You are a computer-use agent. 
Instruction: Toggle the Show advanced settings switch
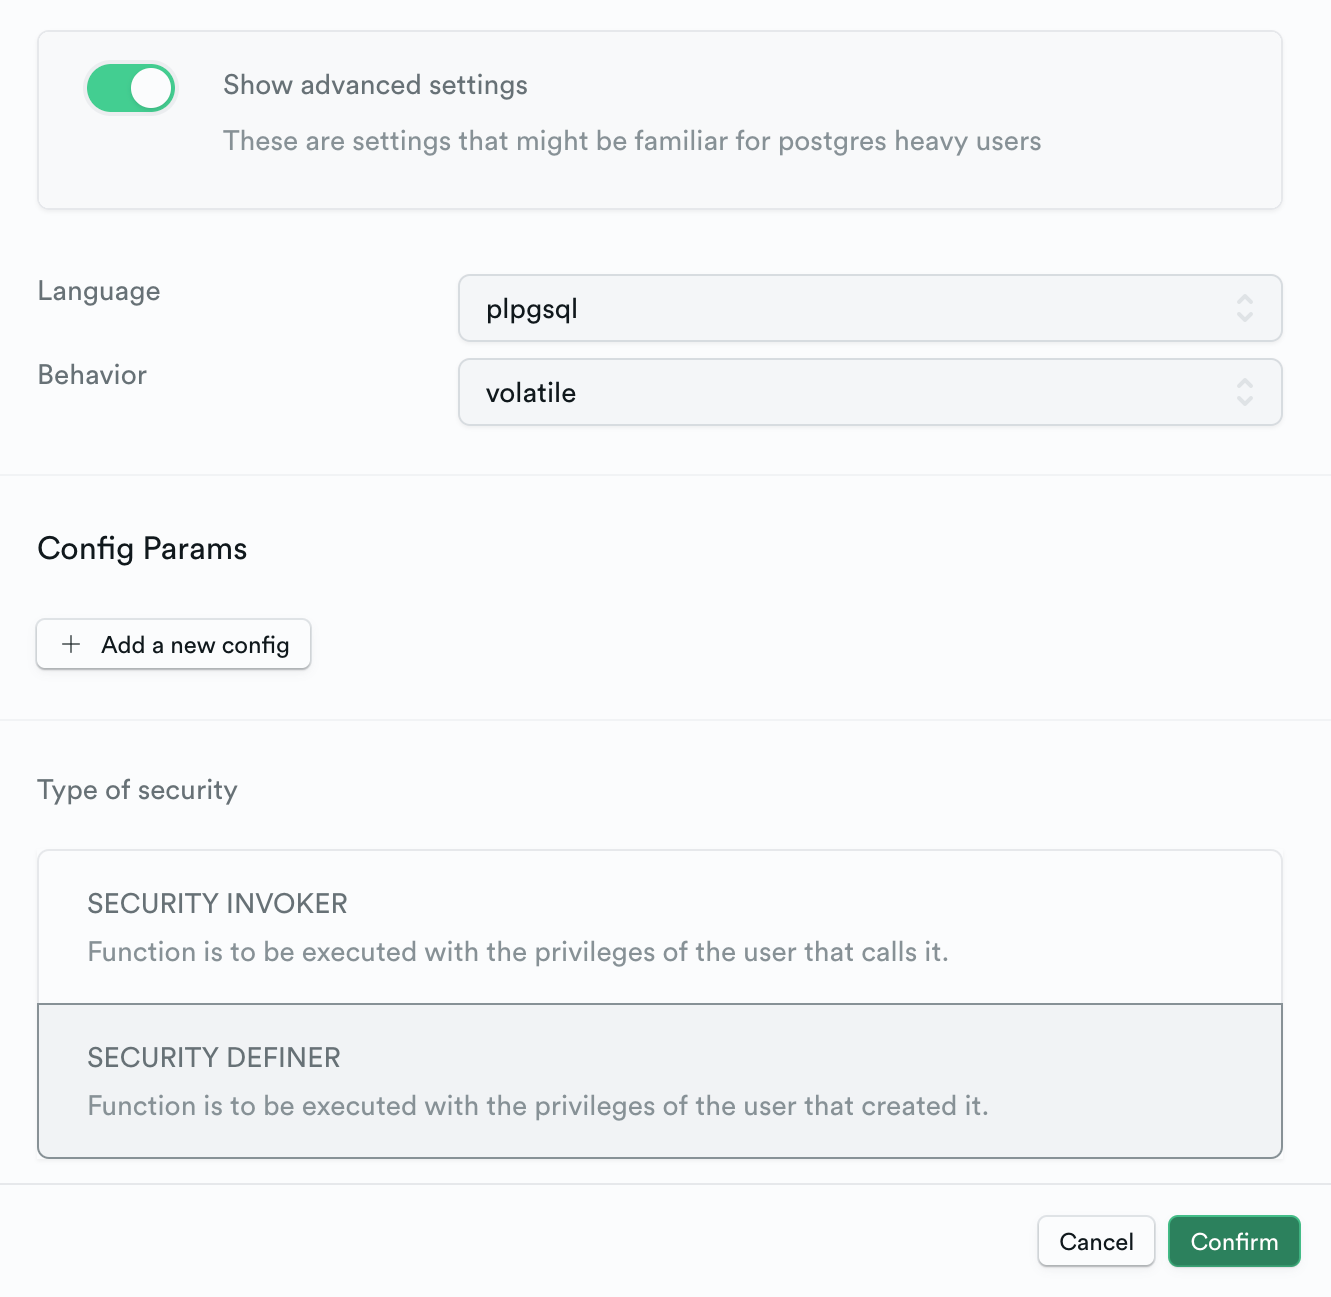(131, 88)
